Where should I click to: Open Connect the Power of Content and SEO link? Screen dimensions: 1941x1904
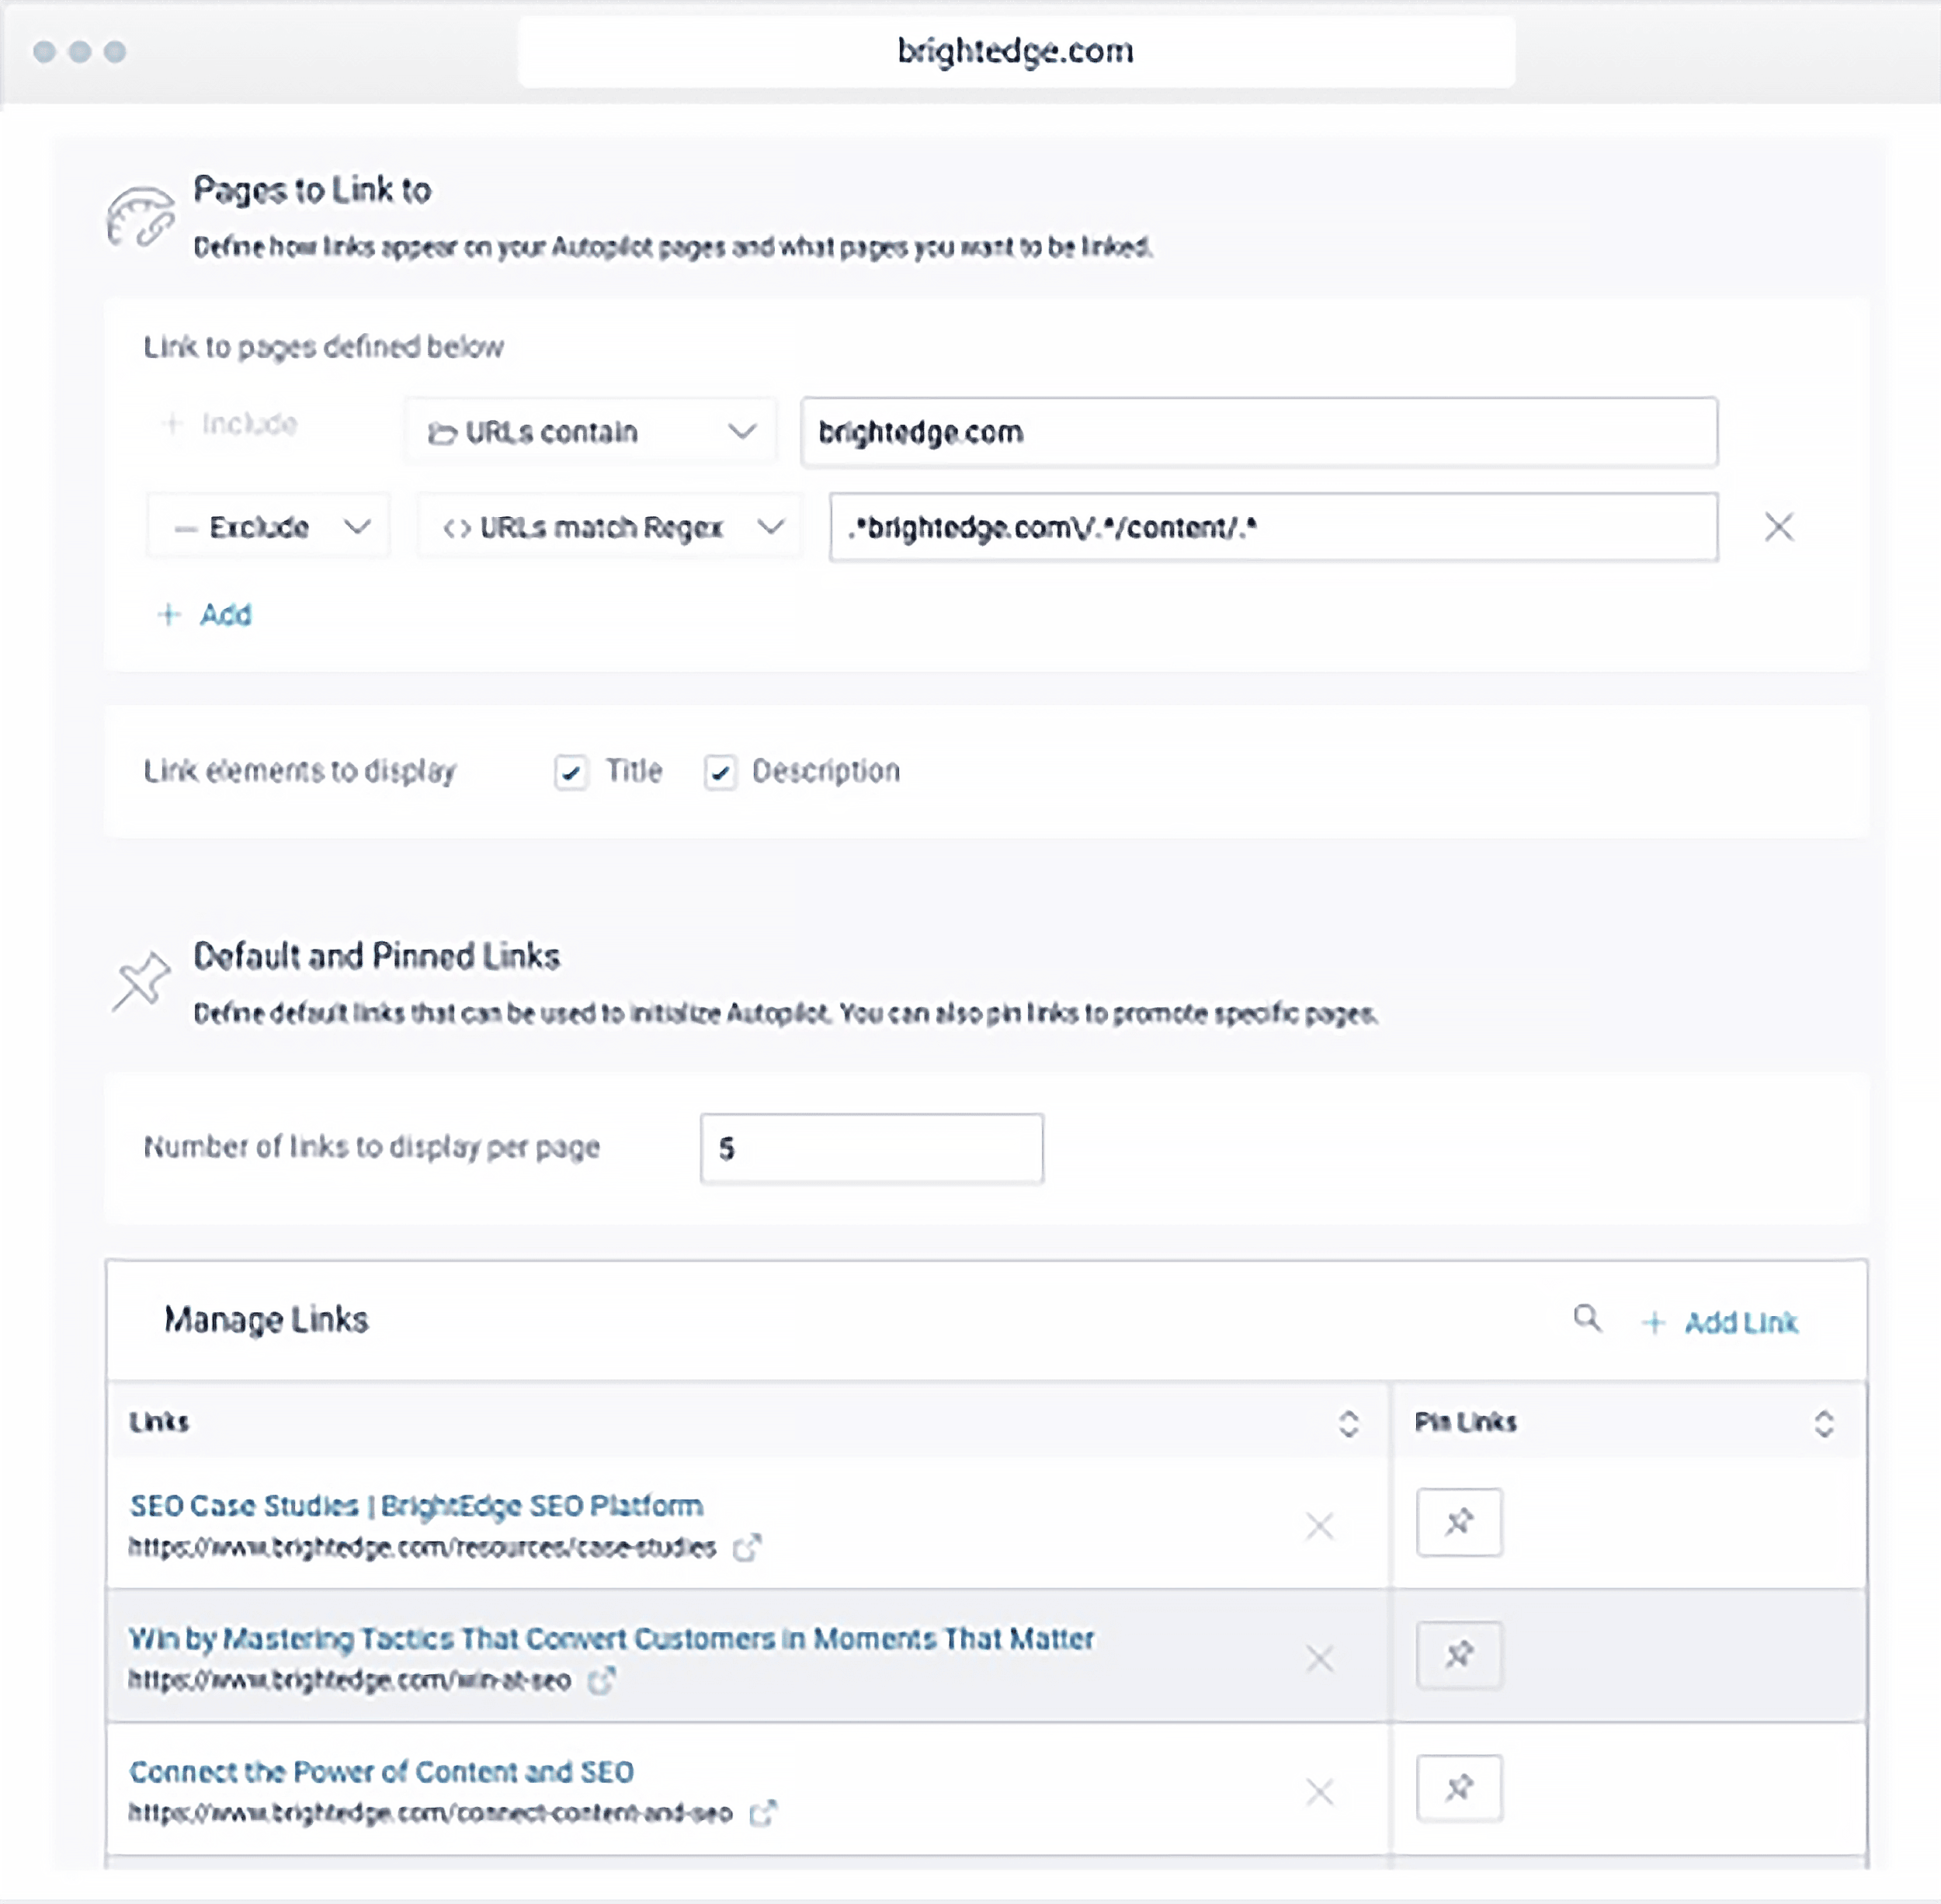coord(381,1771)
